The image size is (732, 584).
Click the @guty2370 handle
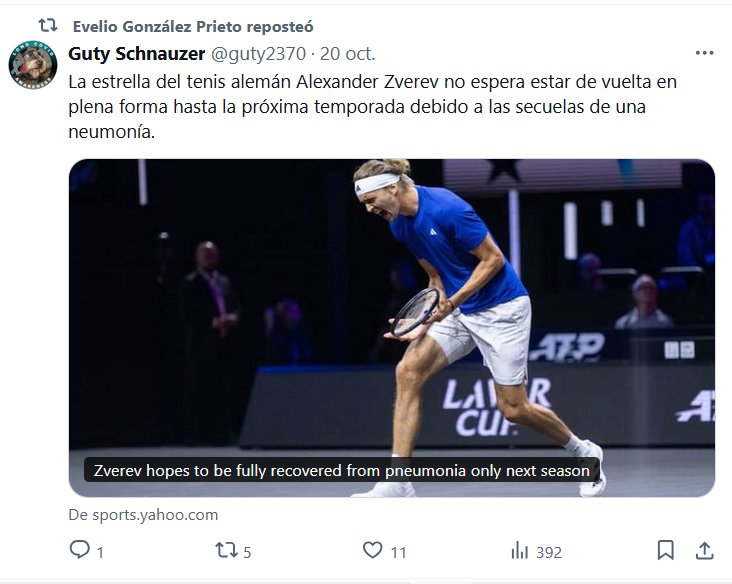pyautogui.click(x=256, y=54)
